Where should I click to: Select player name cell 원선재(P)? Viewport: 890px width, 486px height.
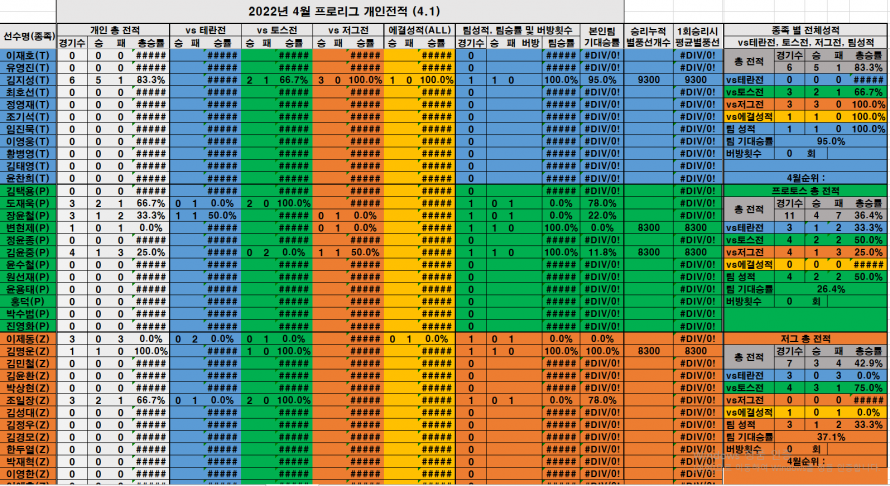pyautogui.click(x=28, y=277)
